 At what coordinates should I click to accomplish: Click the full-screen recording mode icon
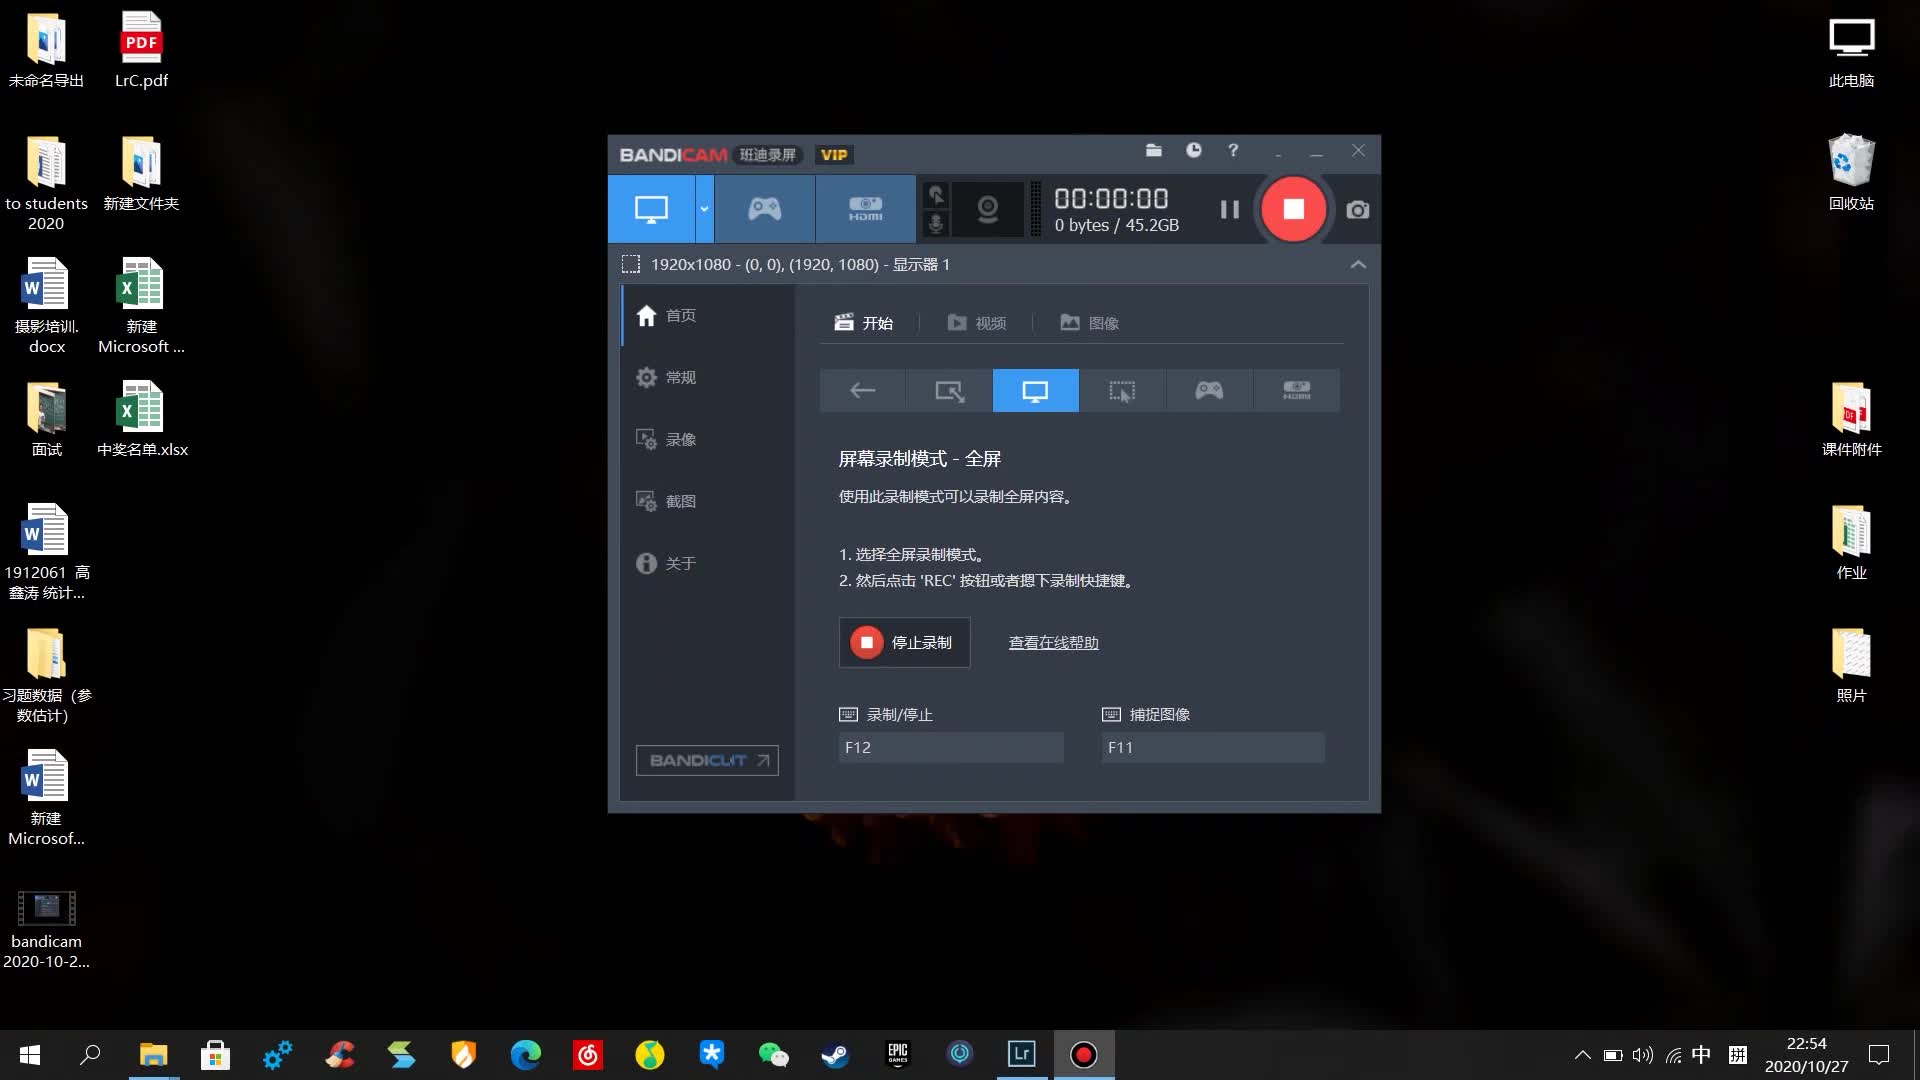click(x=1035, y=390)
